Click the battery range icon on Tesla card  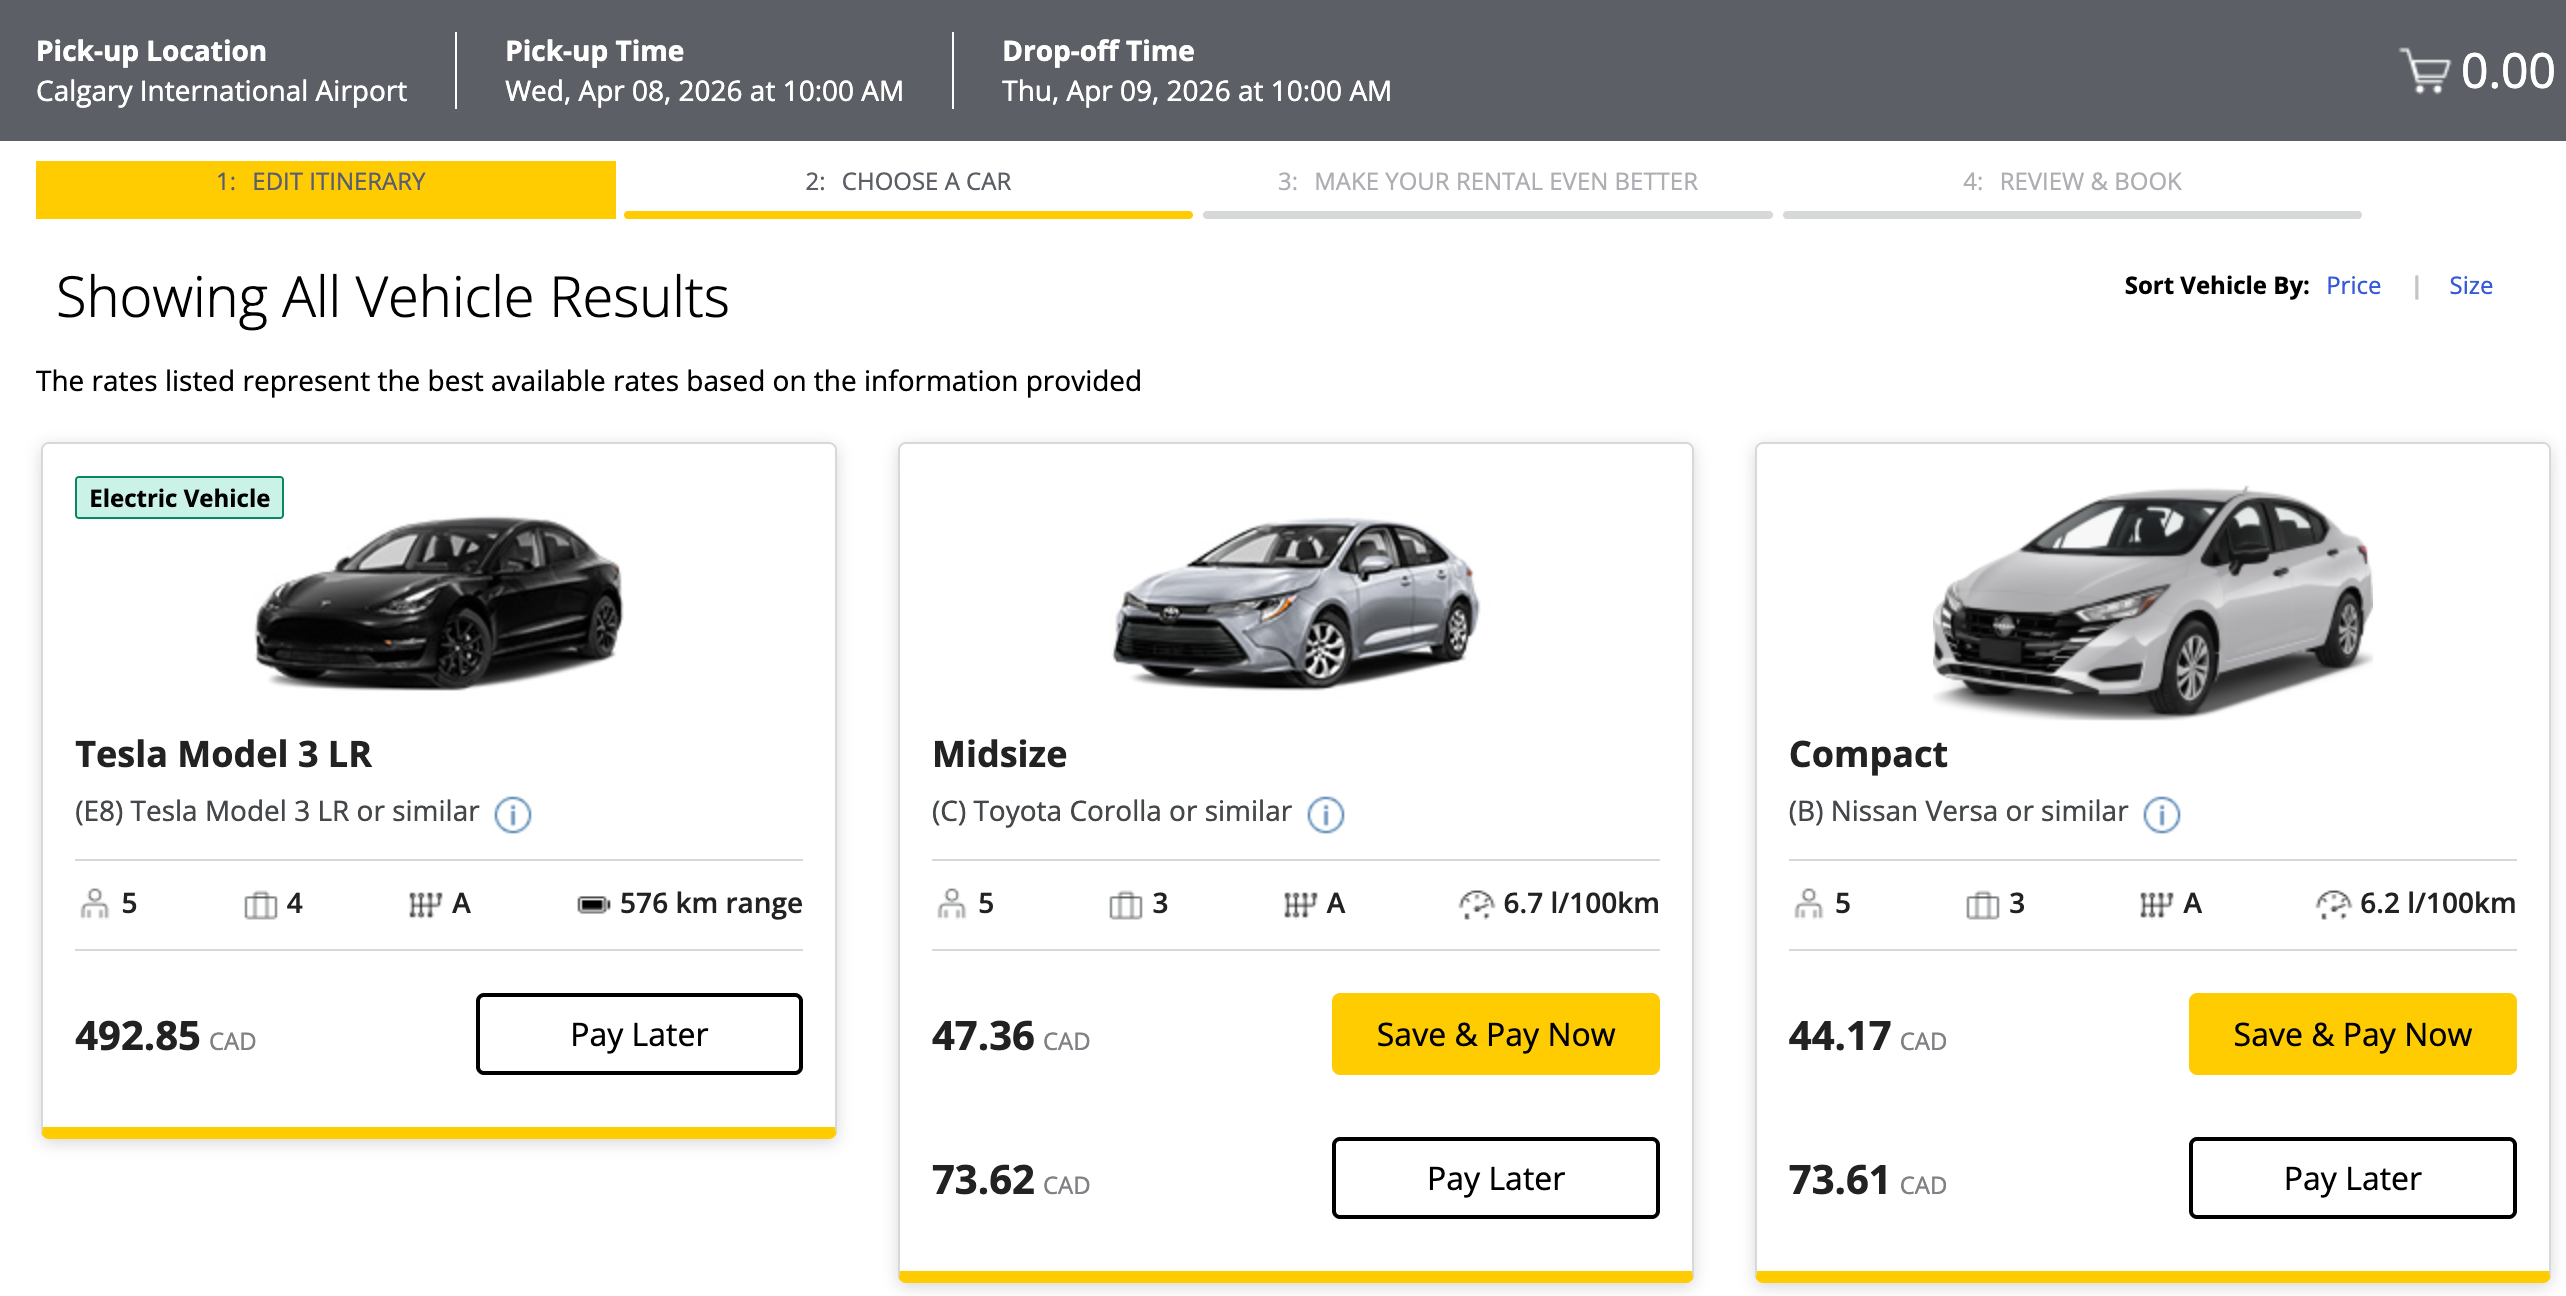pos(593,903)
